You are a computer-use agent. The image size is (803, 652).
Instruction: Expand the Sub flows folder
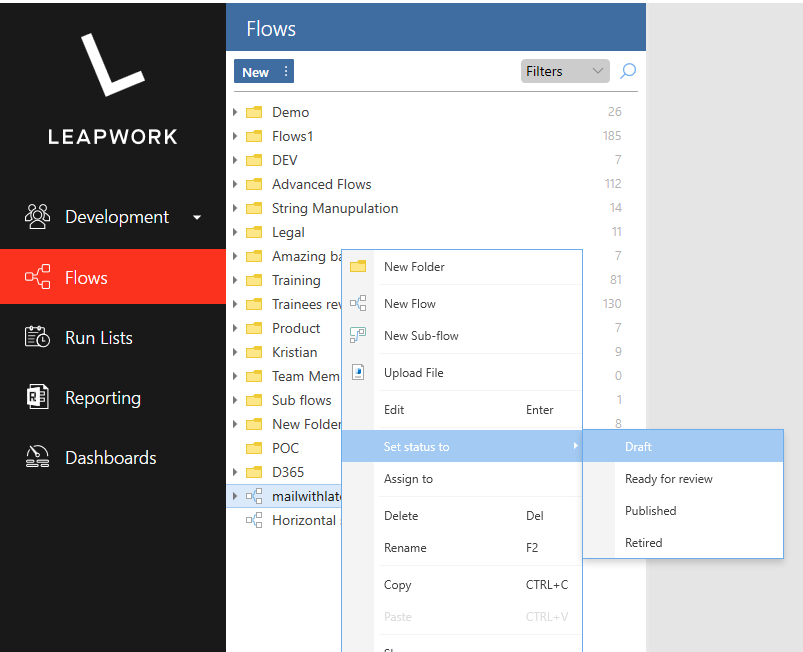pos(235,400)
